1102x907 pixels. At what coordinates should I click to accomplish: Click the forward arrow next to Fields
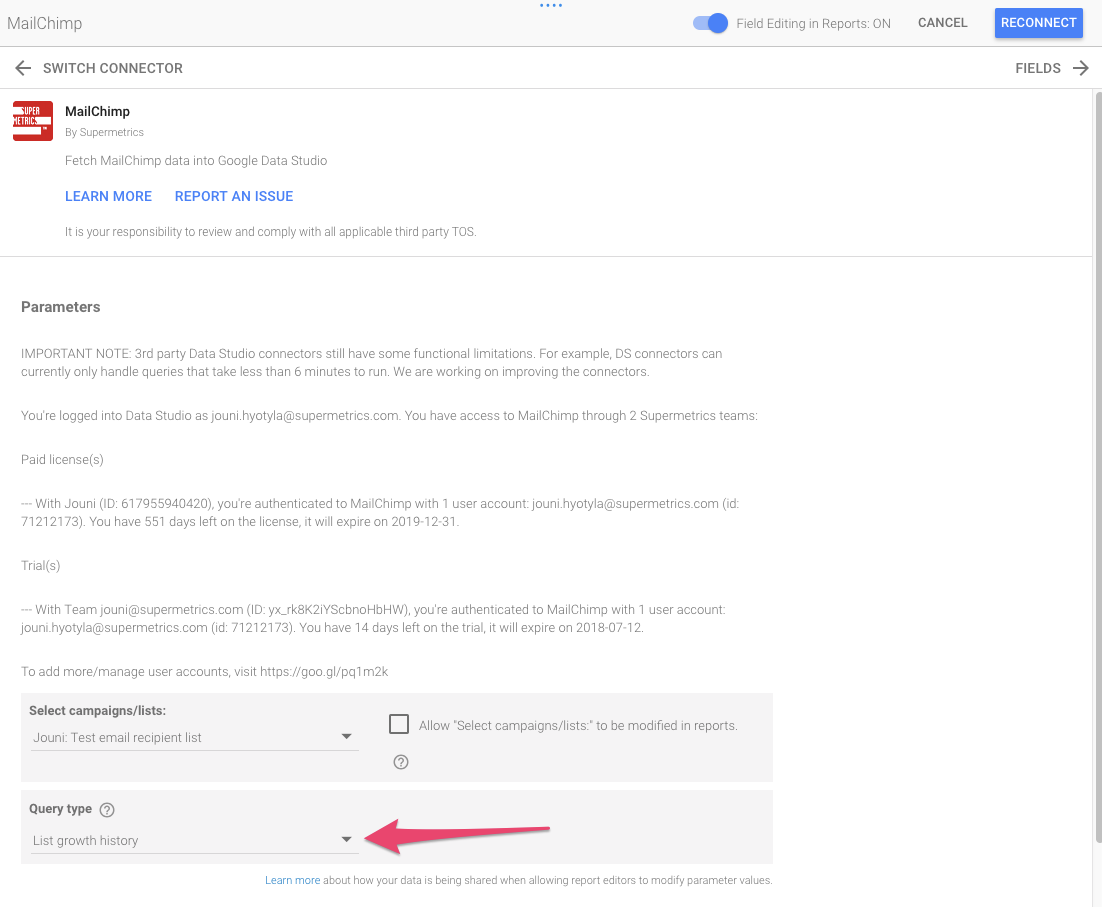pos(1080,68)
